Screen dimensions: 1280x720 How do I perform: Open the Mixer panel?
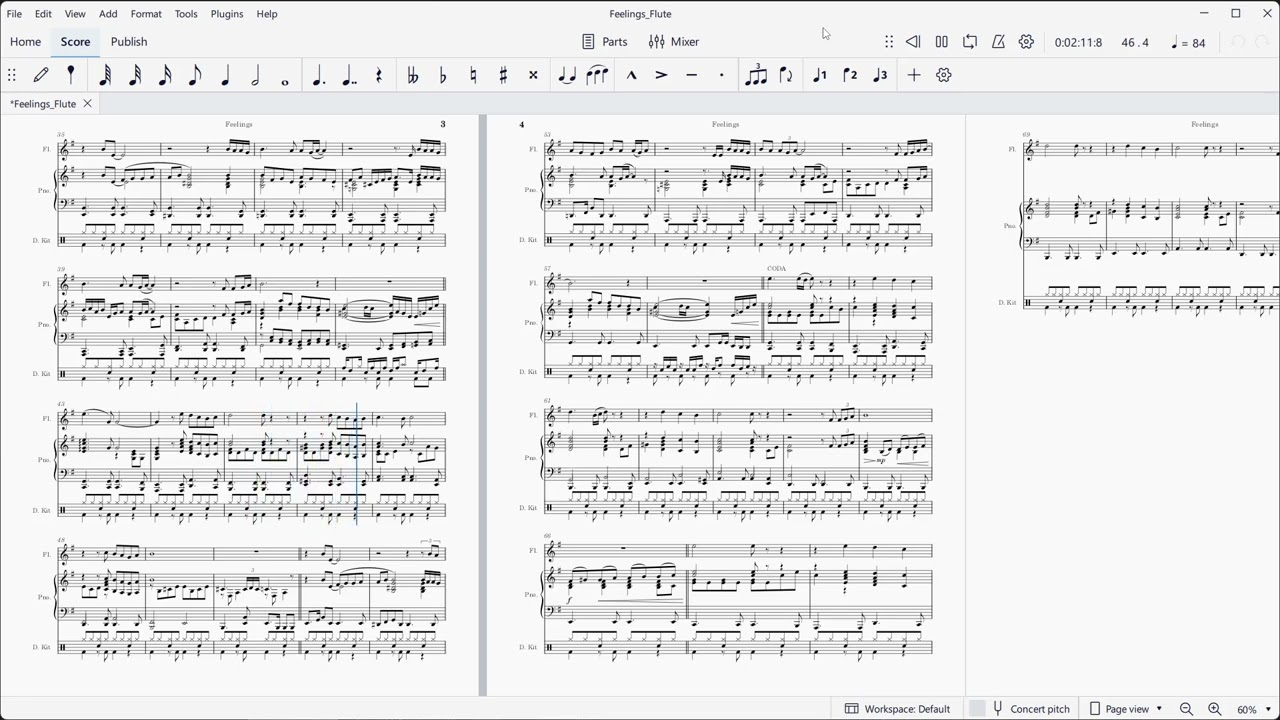[674, 42]
